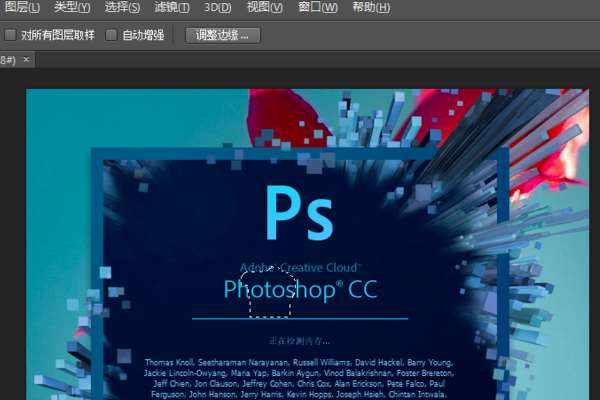Enable the 对所有图层取样 checkbox
The image size is (600, 400).
(x=10, y=35)
